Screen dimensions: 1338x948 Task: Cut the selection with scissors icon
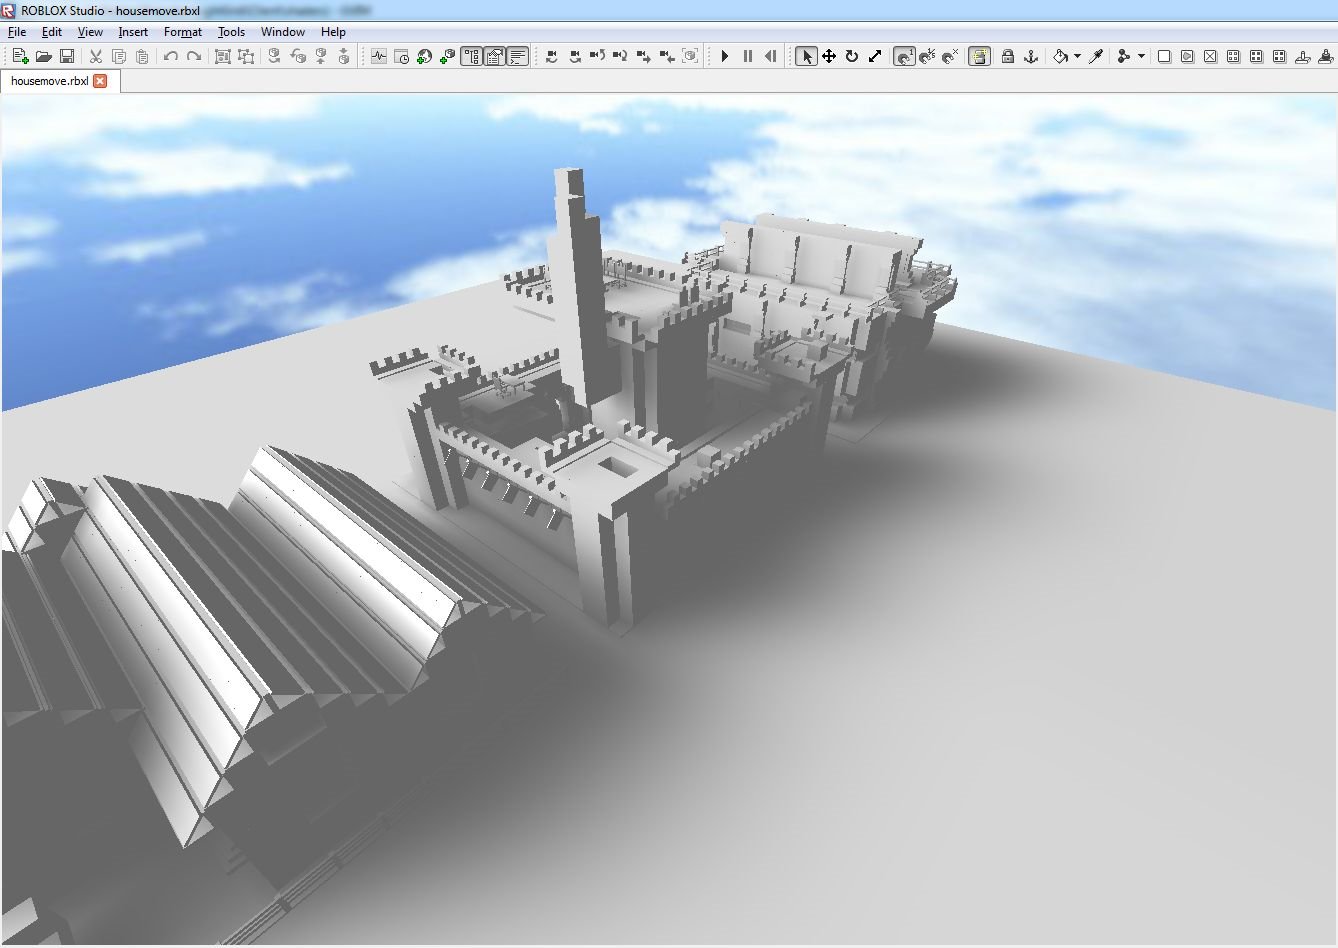tap(95, 57)
